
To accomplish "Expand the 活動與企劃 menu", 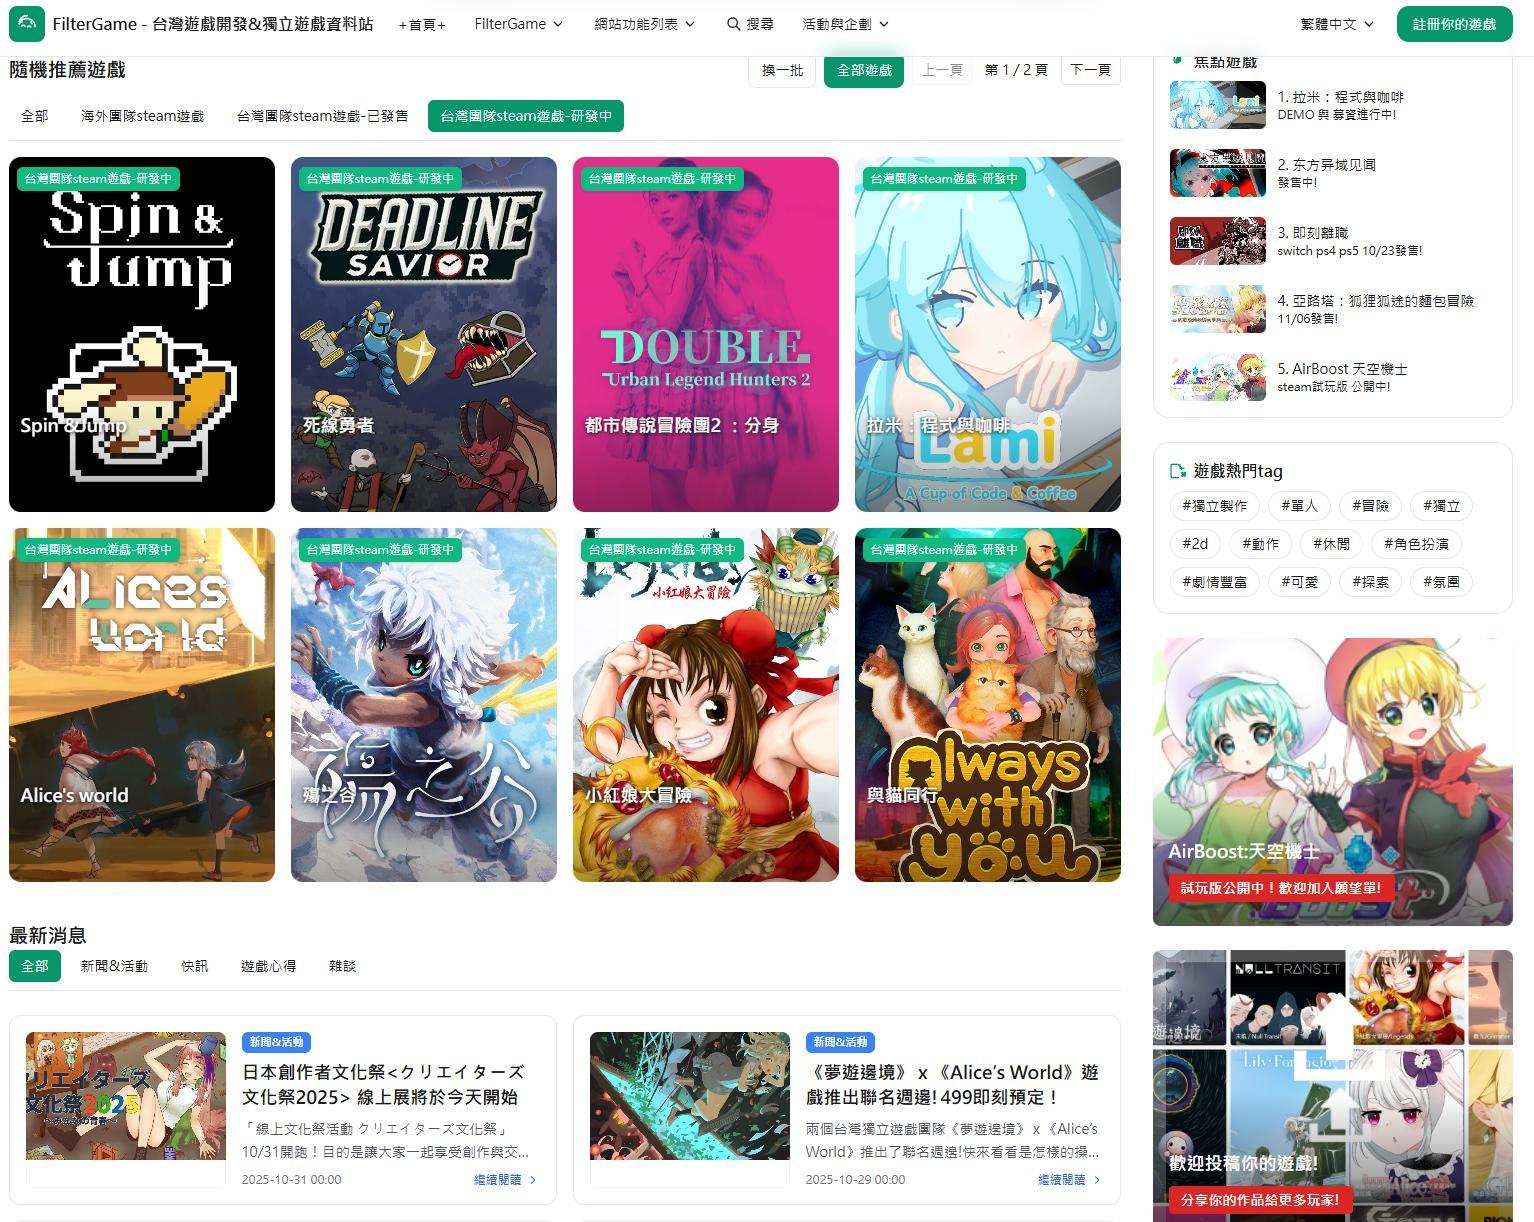I will [x=844, y=24].
